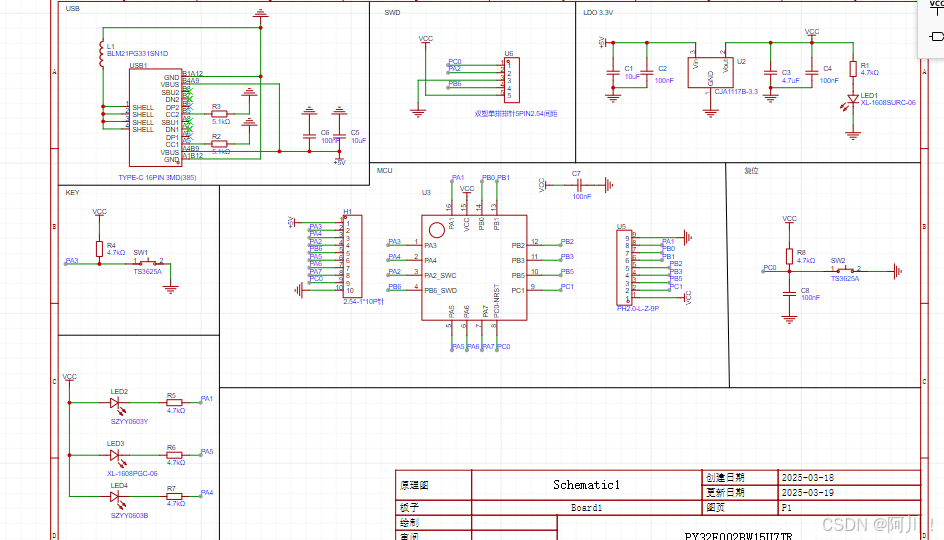Select resistor R1 4.7kΩ
The image size is (944, 540).
coord(853,69)
